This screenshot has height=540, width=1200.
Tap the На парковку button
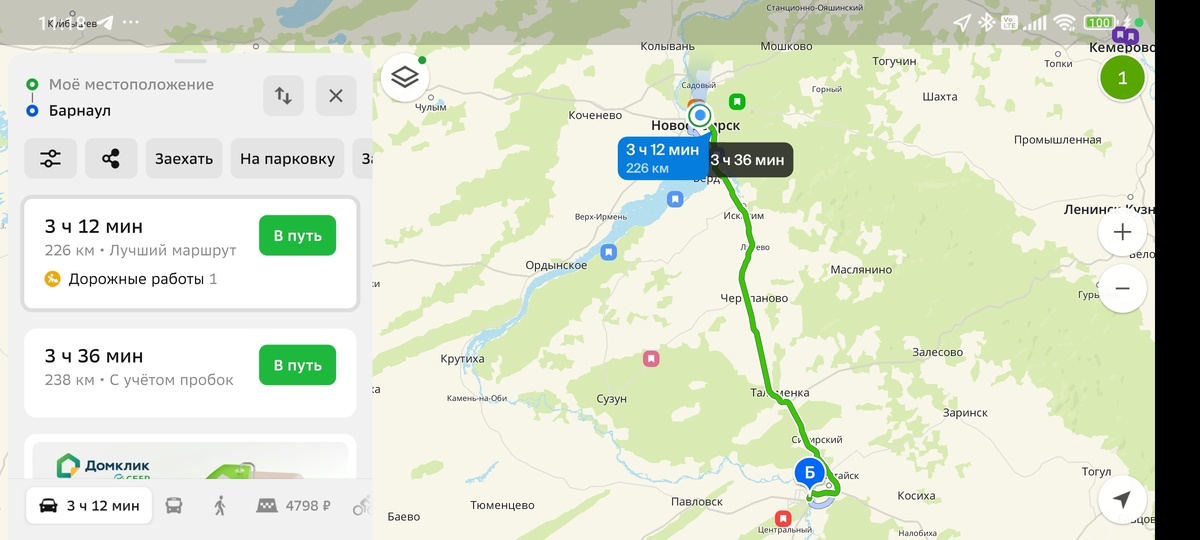click(x=287, y=158)
